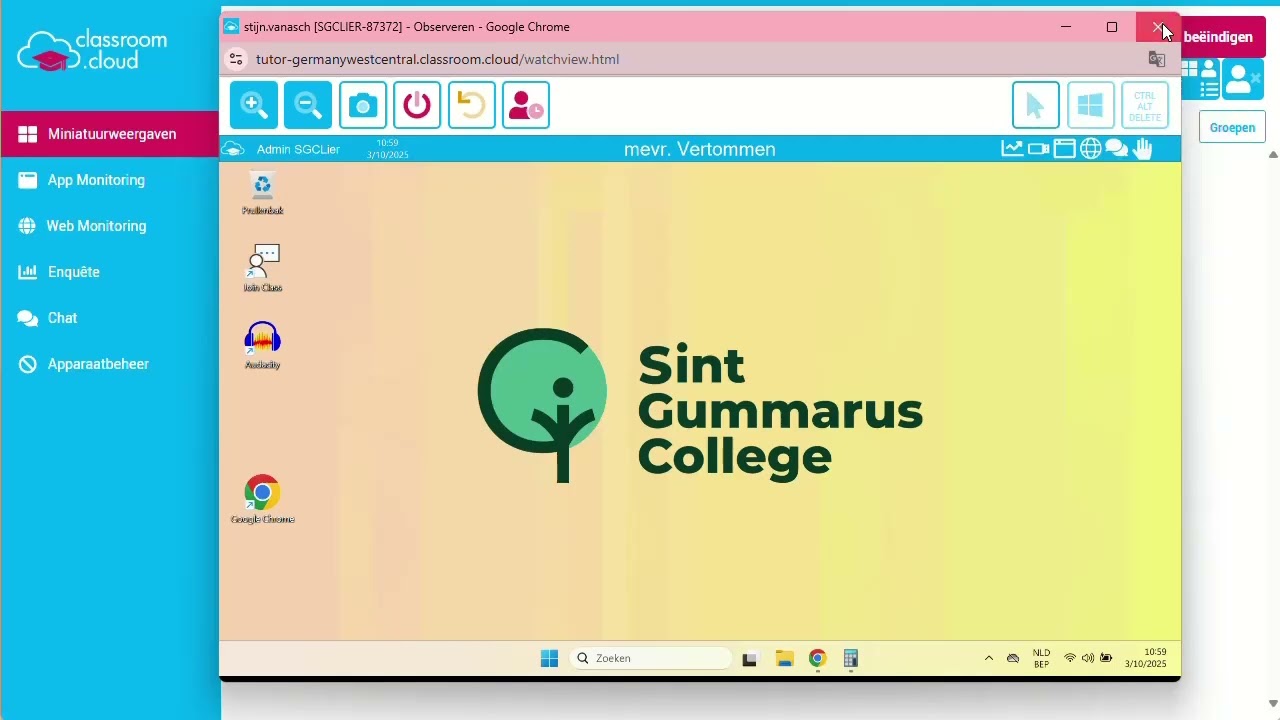Click the NLD BEP language indicator

[1041, 658]
